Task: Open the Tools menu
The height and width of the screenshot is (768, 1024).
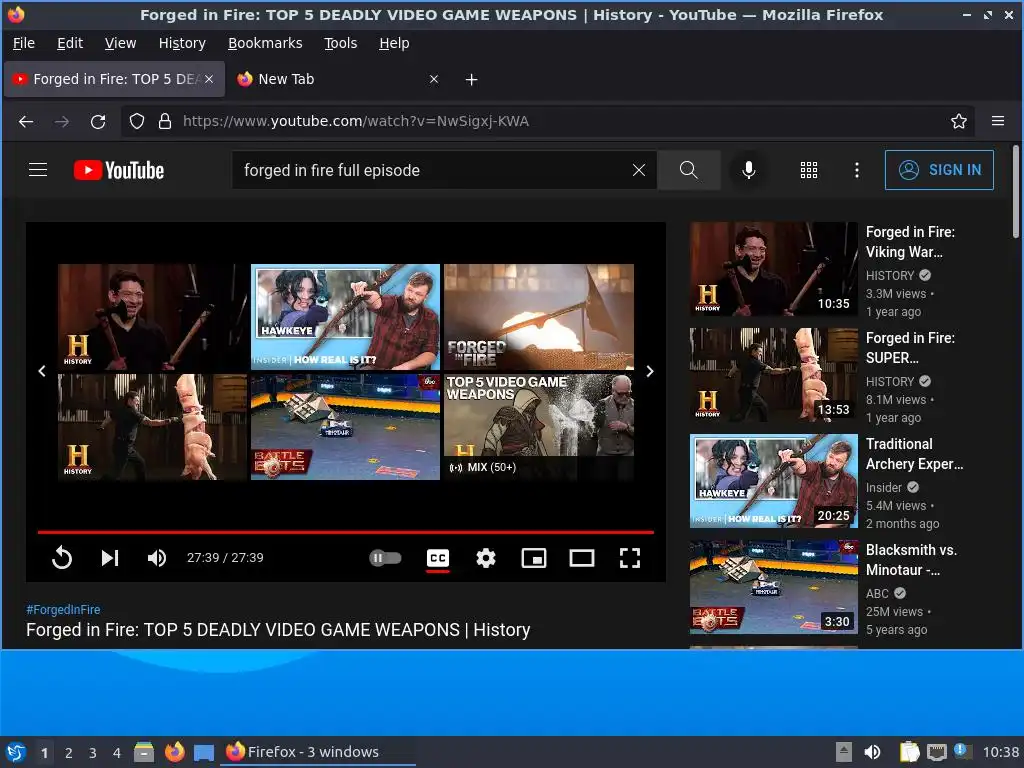Action: tap(340, 43)
